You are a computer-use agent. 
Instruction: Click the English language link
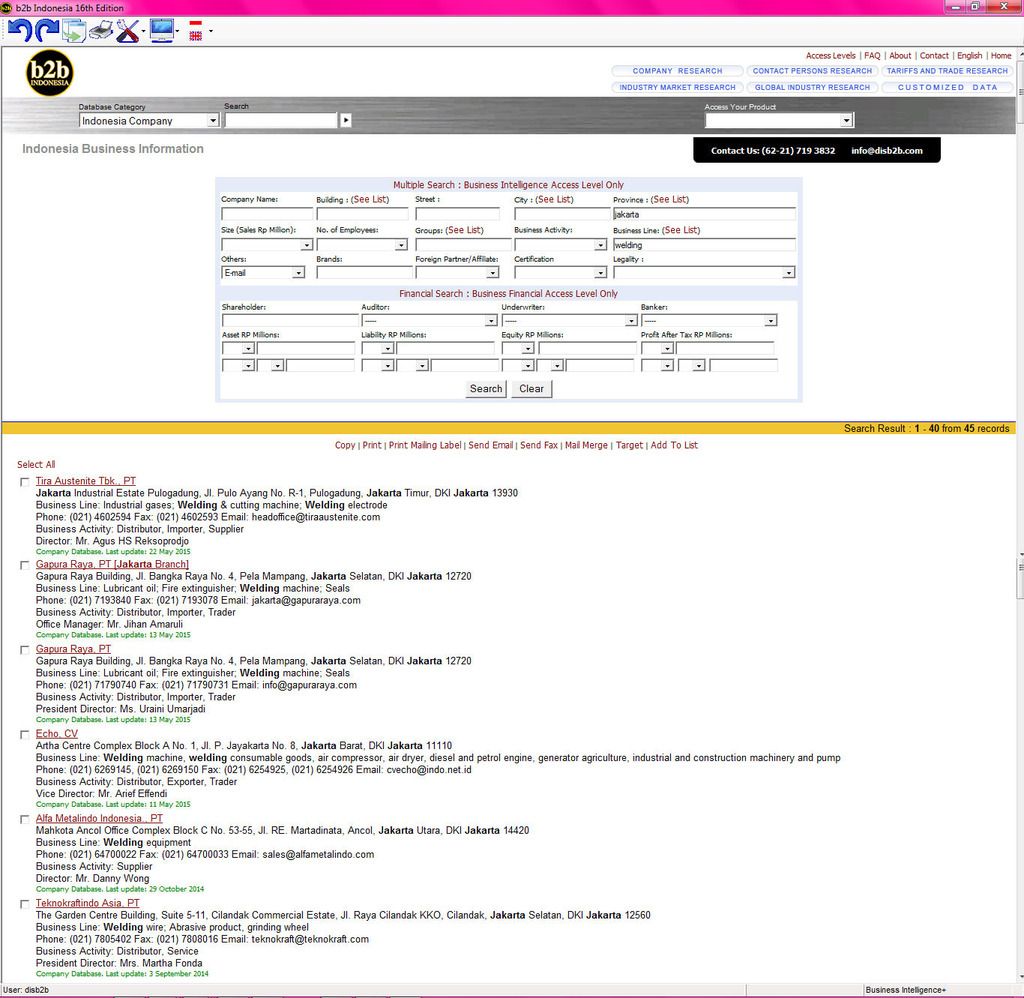[x=969, y=56]
